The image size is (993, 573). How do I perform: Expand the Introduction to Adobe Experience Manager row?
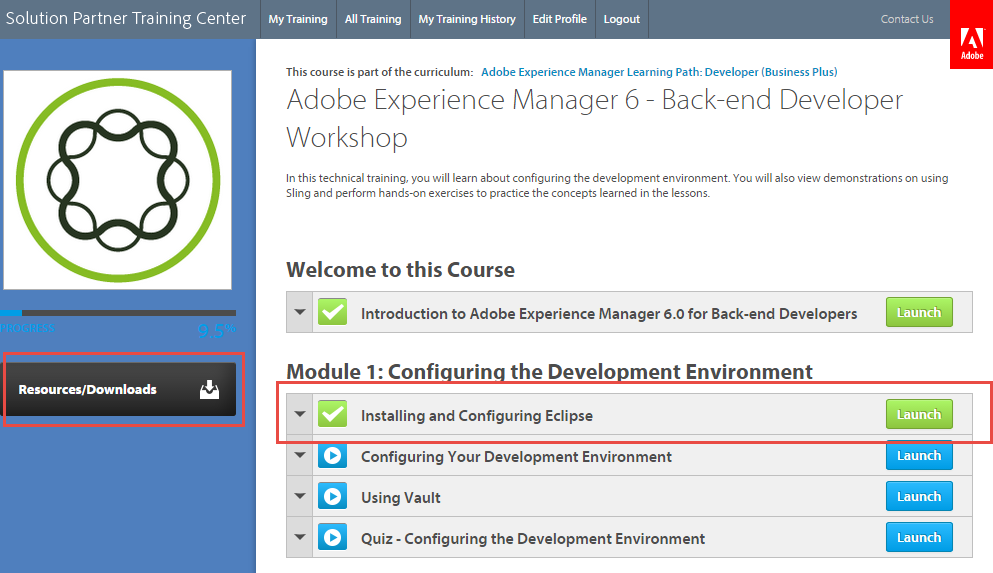click(x=300, y=313)
